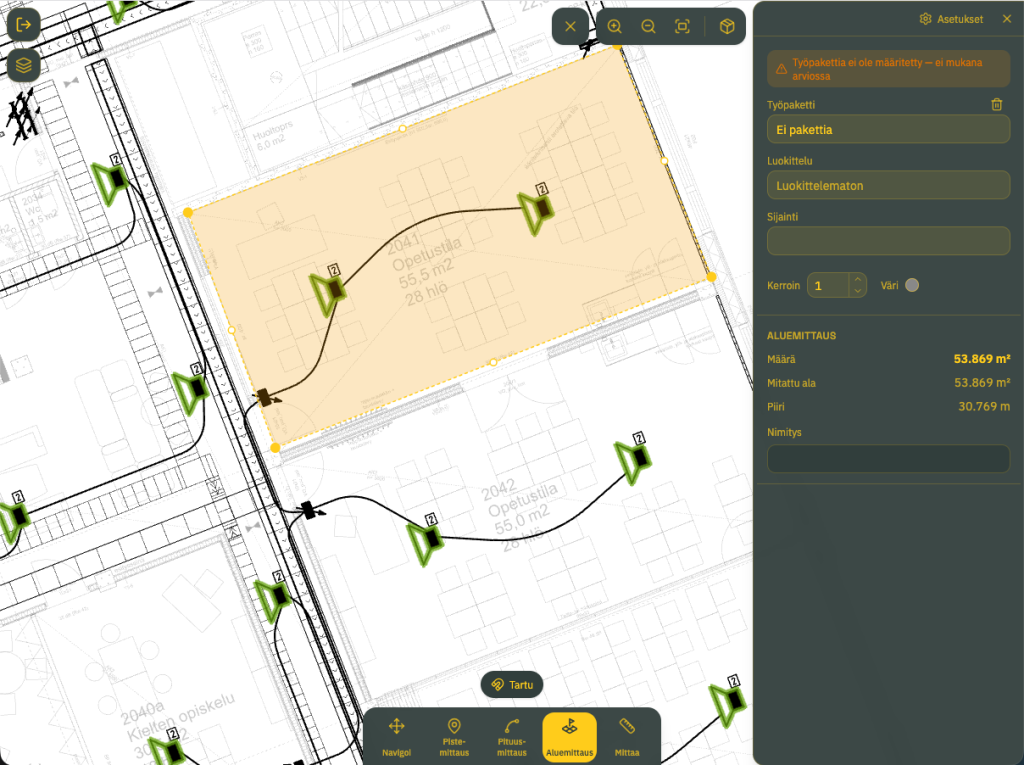Click the exit arrow icon
This screenshot has height=765, width=1024.
(x=24, y=25)
